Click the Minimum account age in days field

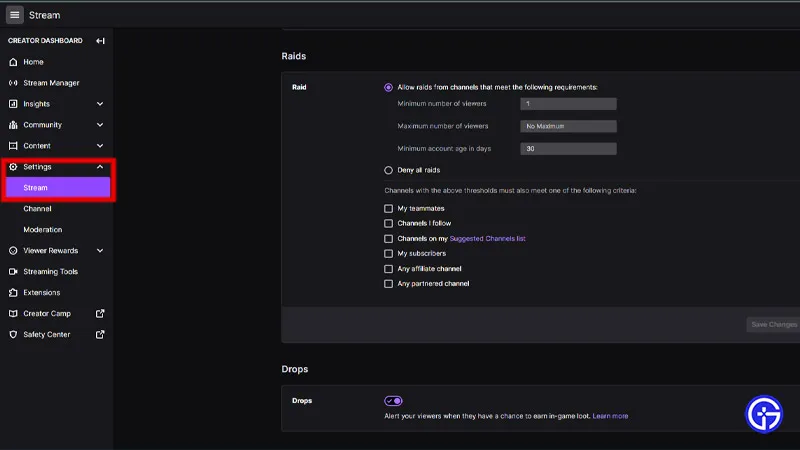[x=568, y=148]
